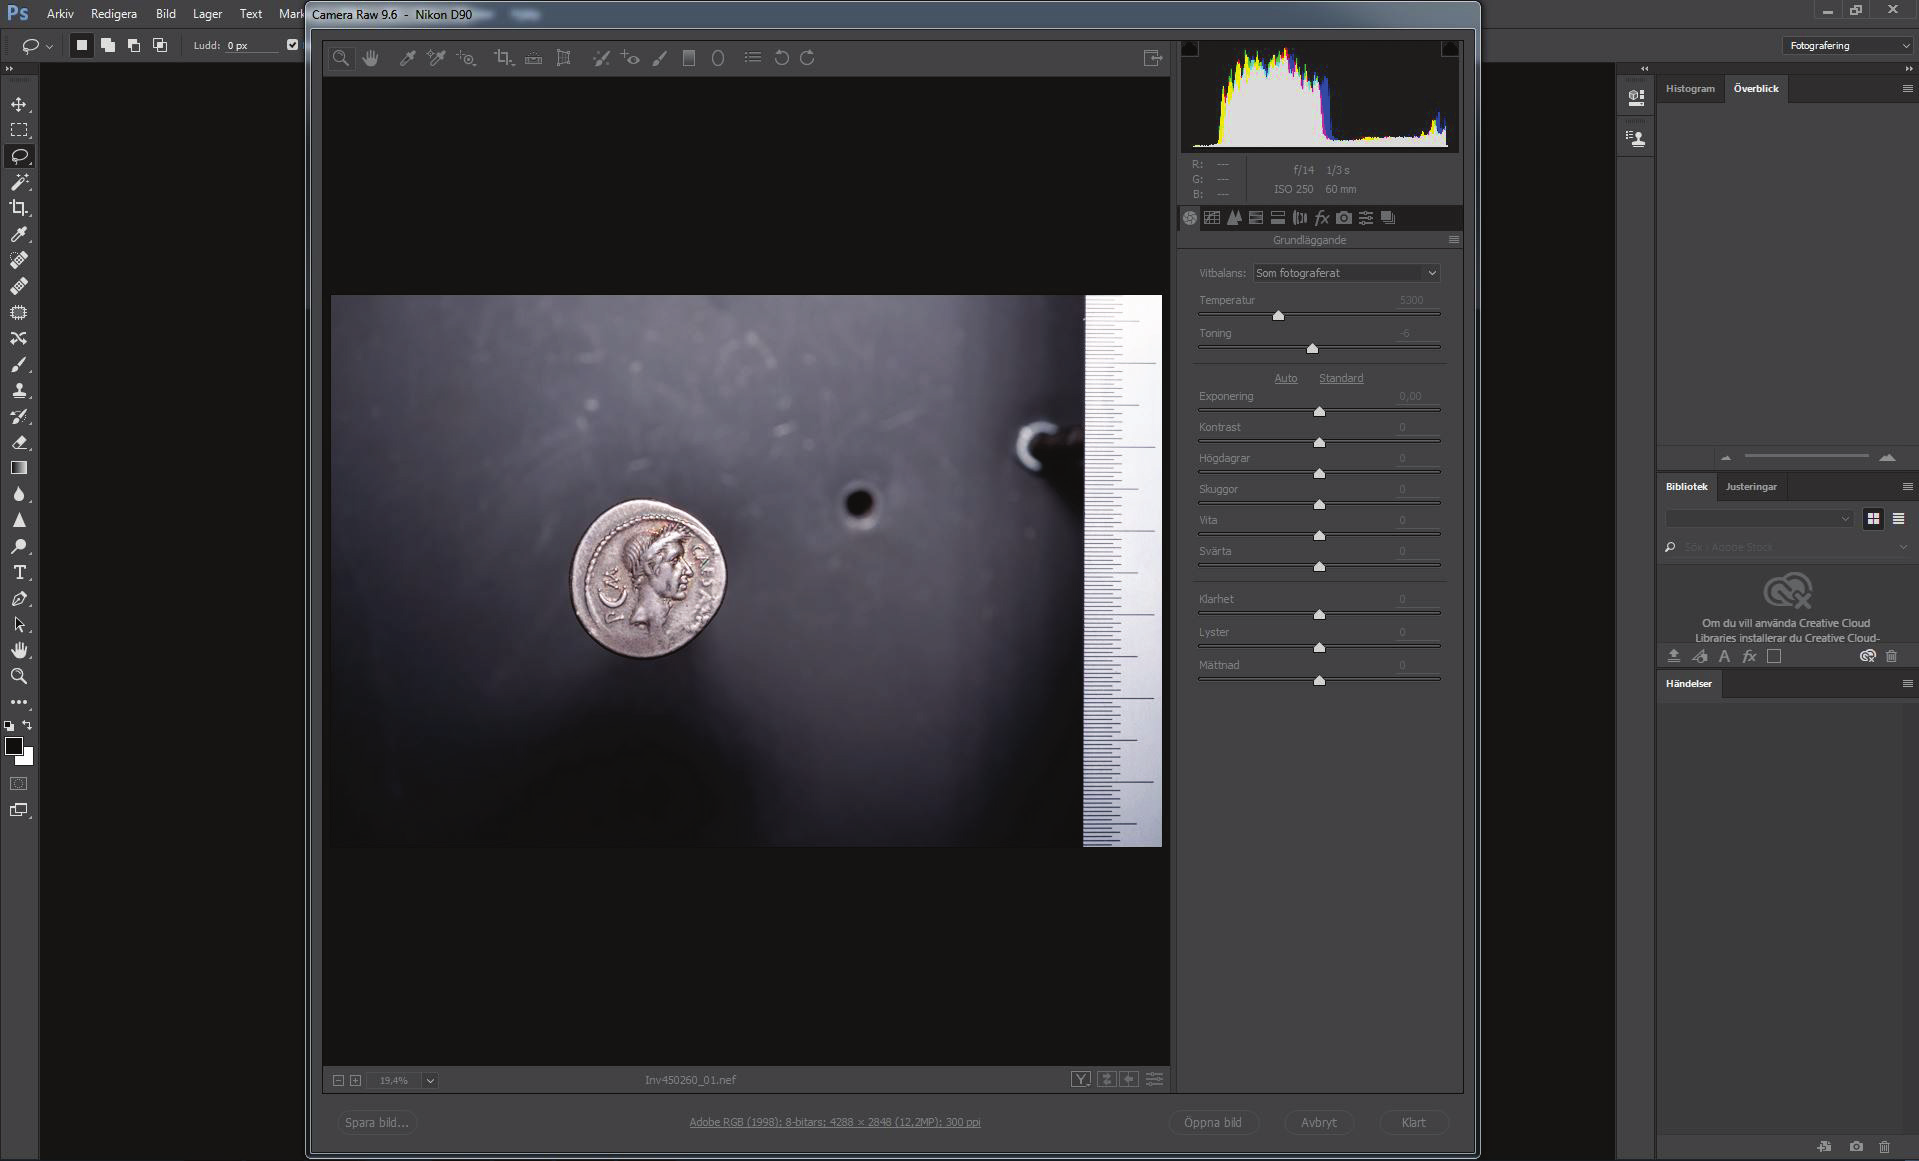Open the Camera Calibration panel tab
1919x1161 pixels.
[1344, 217]
